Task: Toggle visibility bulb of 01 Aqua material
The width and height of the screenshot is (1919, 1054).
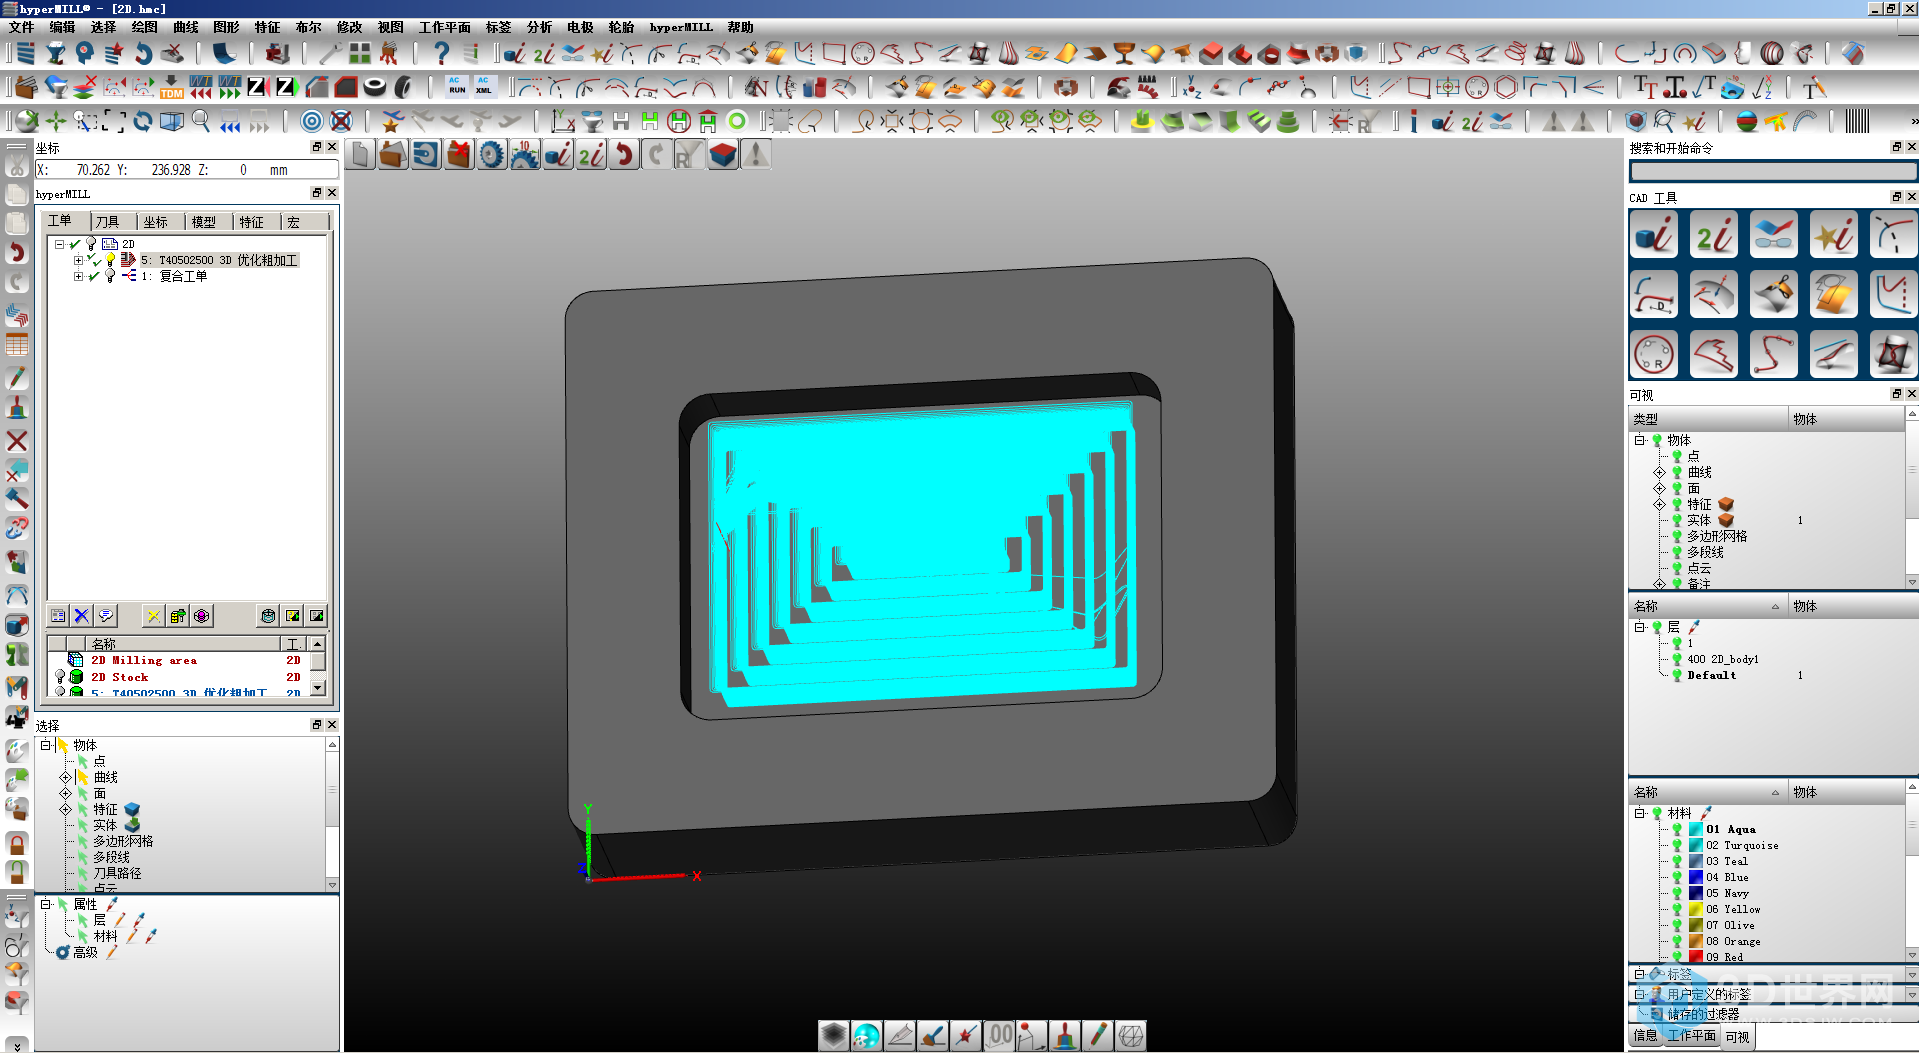Action: 1678,829
